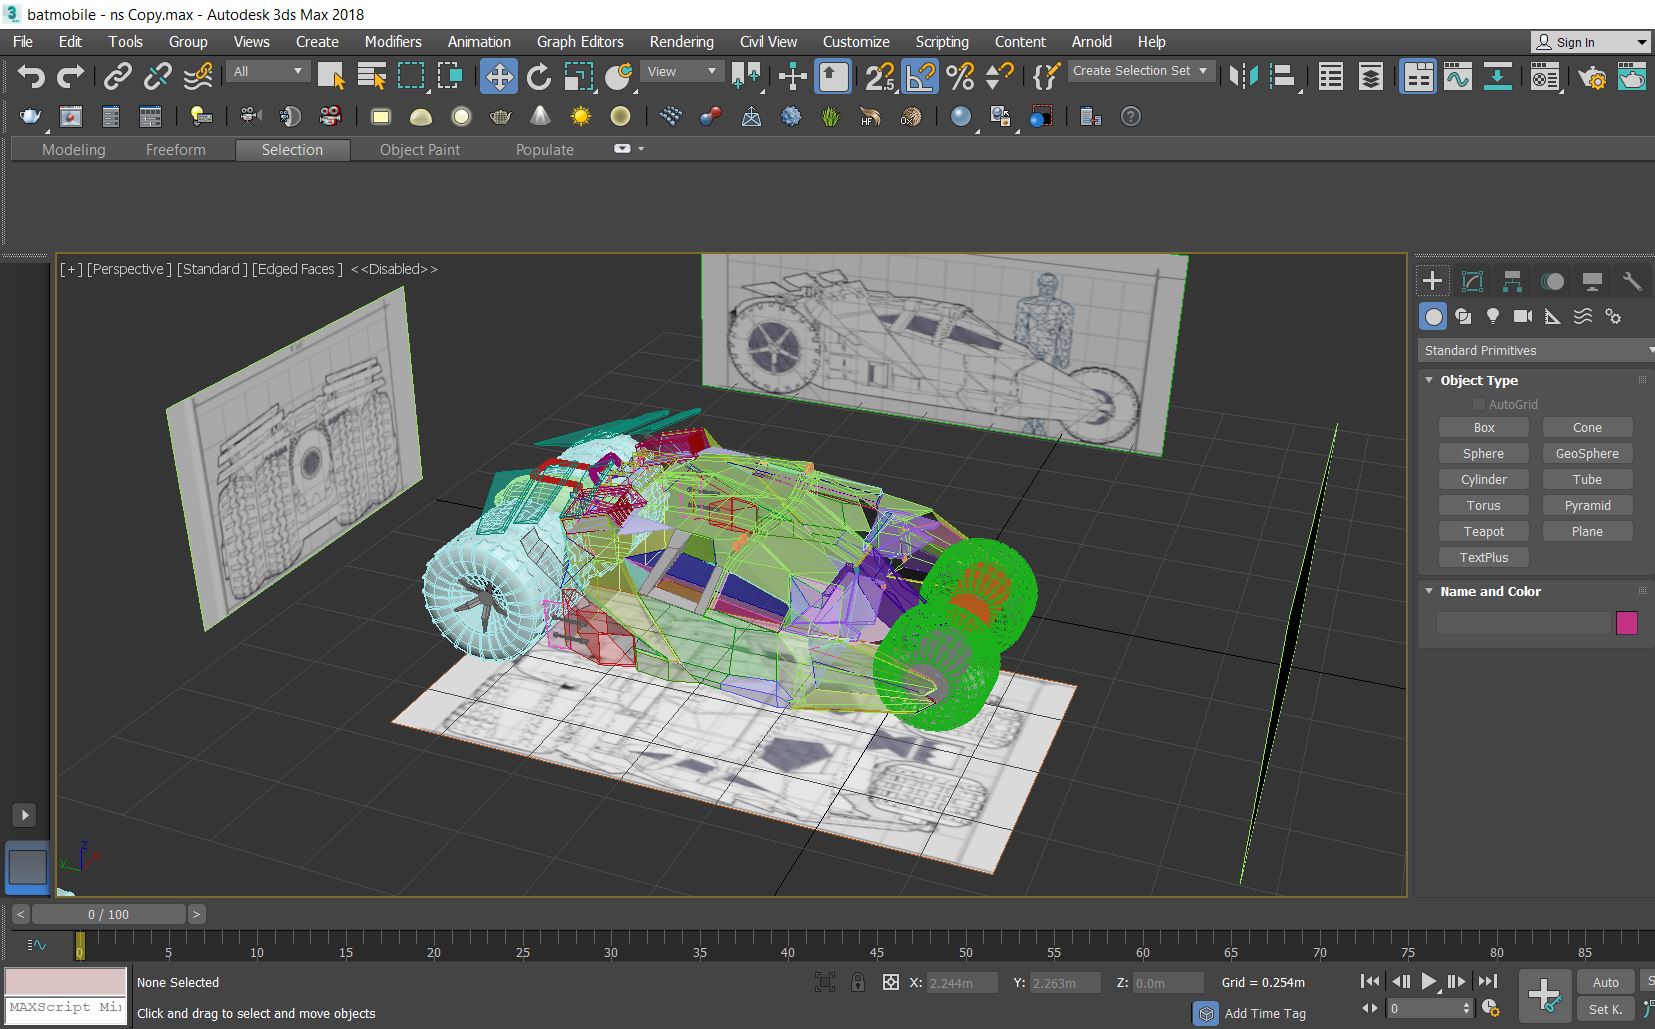Activate the Select and Scale tool
The width and height of the screenshot is (1655, 1029).
pyautogui.click(x=579, y=76)
